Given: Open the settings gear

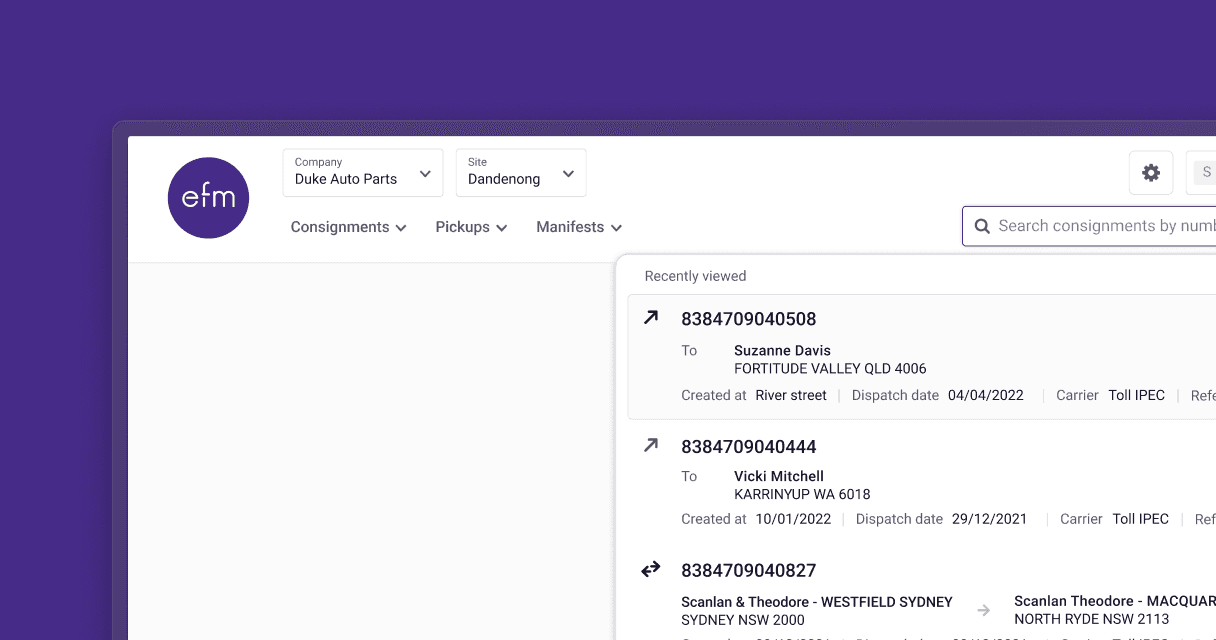Looking at the screenshot, I should (x=1151, y=172).
